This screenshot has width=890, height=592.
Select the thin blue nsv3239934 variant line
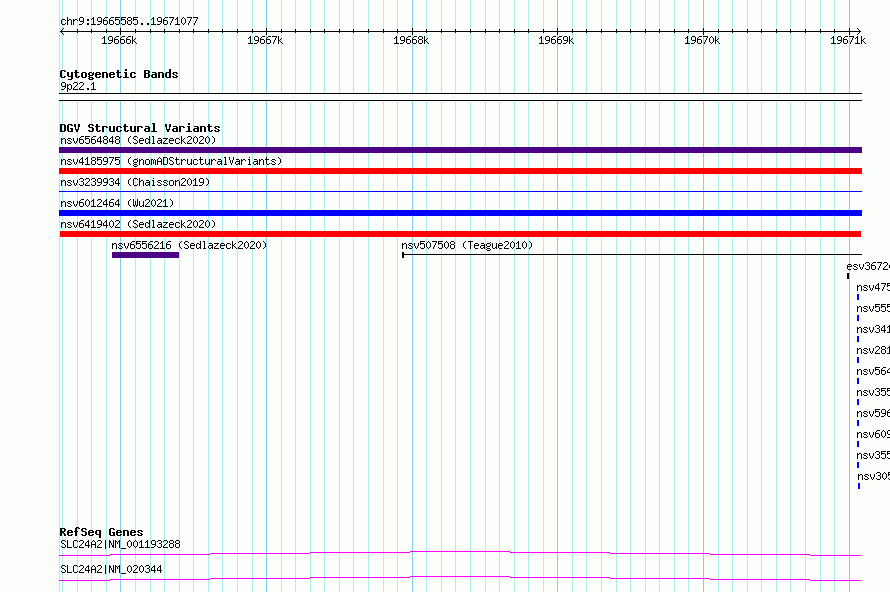pyautogui.click(x=460, y=192)
